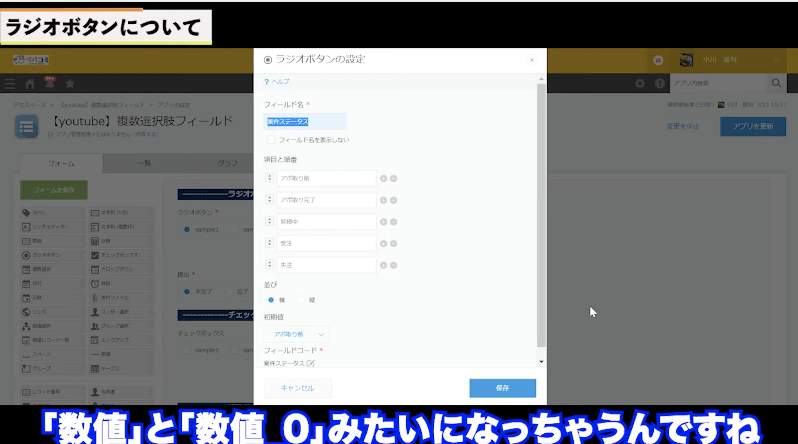This screenshot has height=444, width=798.
Task: Click the 保存 save button
Action: [502, 388]
